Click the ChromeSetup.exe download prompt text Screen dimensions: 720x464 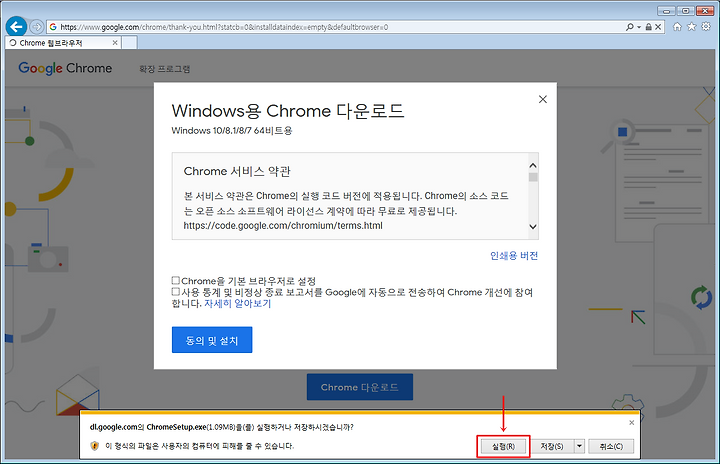[x=221, y=427]
